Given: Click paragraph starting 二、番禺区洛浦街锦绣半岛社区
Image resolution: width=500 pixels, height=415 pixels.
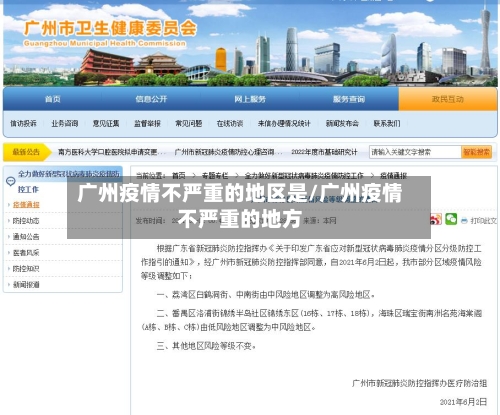Looking at the screenshot, I should [x=311, y=320].
